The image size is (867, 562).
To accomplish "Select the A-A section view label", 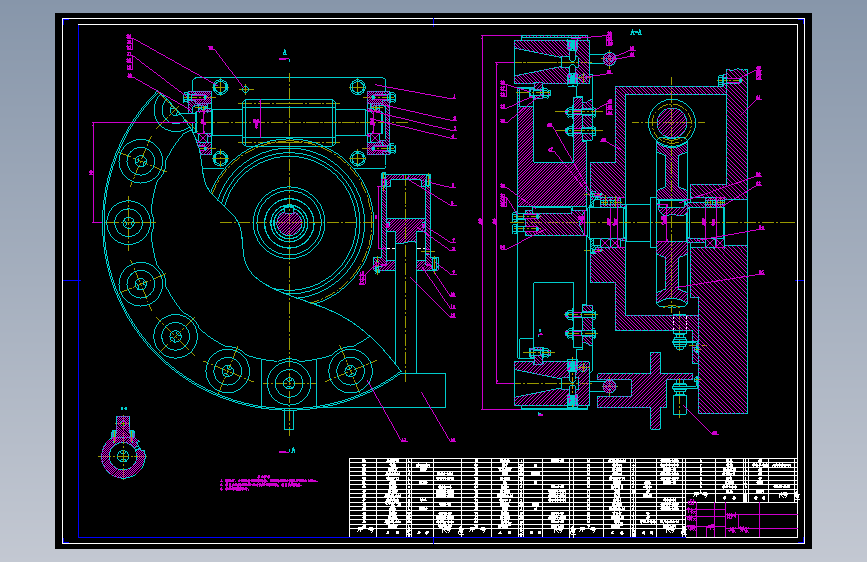I will click(x=636, y=33).
